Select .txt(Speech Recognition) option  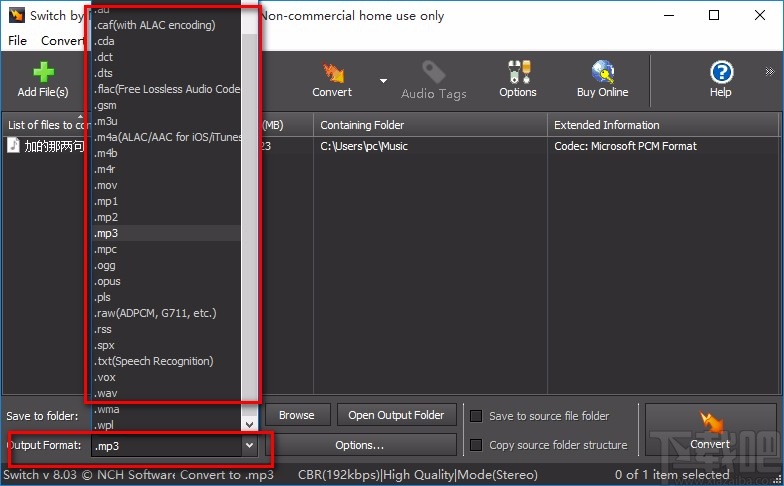166,361
